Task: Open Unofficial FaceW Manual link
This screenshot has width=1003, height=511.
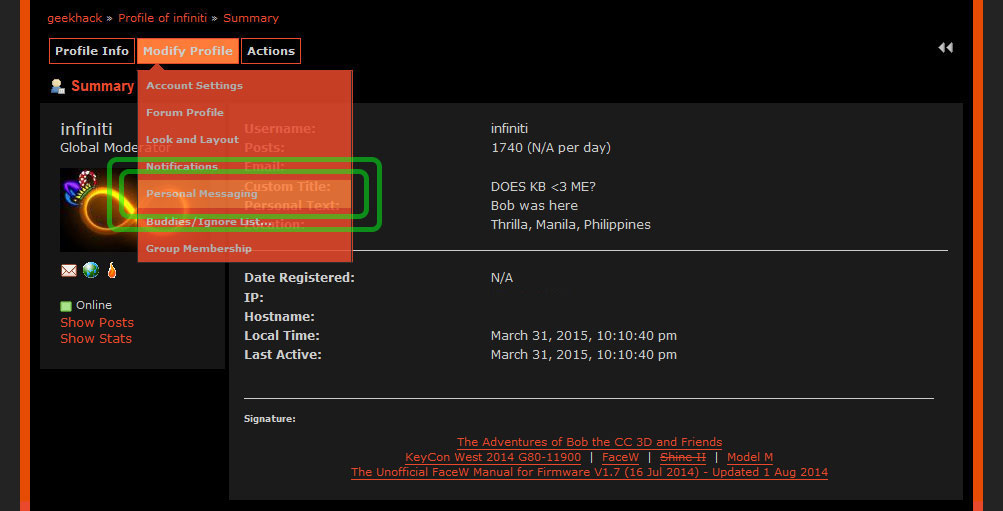Action: click(x=589, y=473)
